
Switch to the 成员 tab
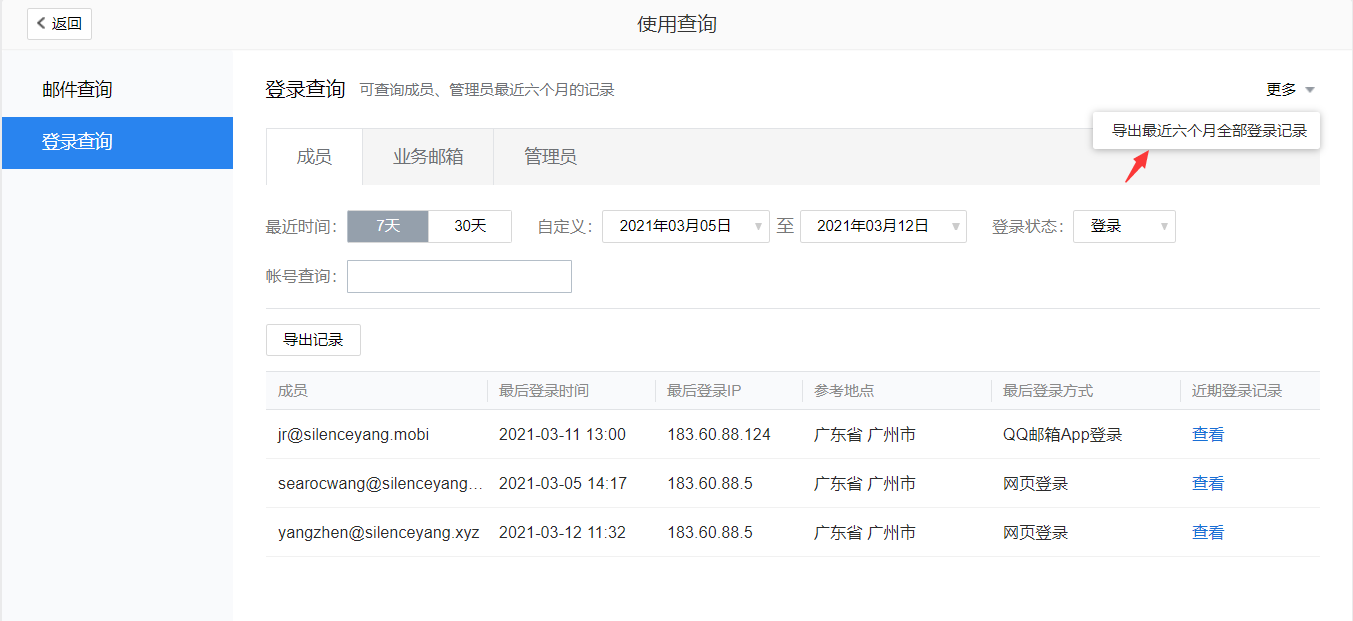(x=313, y=156)
